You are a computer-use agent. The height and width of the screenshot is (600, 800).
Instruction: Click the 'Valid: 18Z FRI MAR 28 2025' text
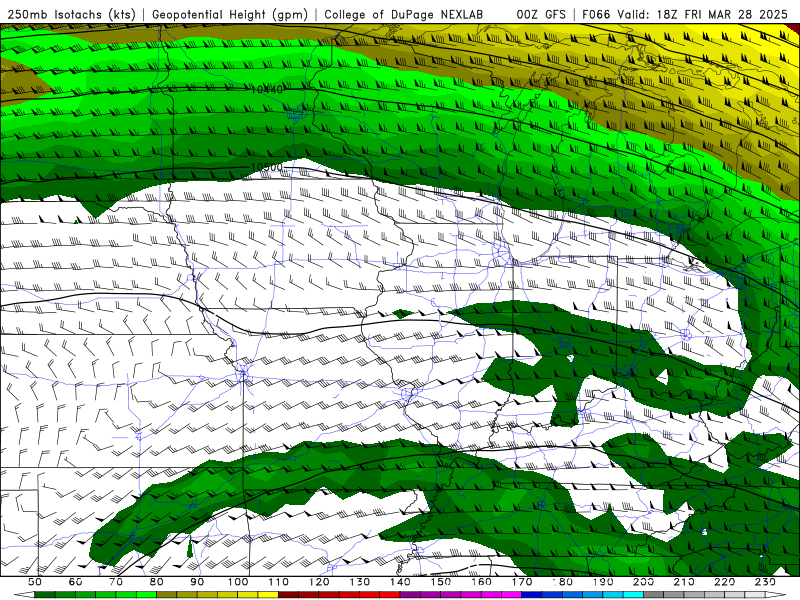point(703,14)
